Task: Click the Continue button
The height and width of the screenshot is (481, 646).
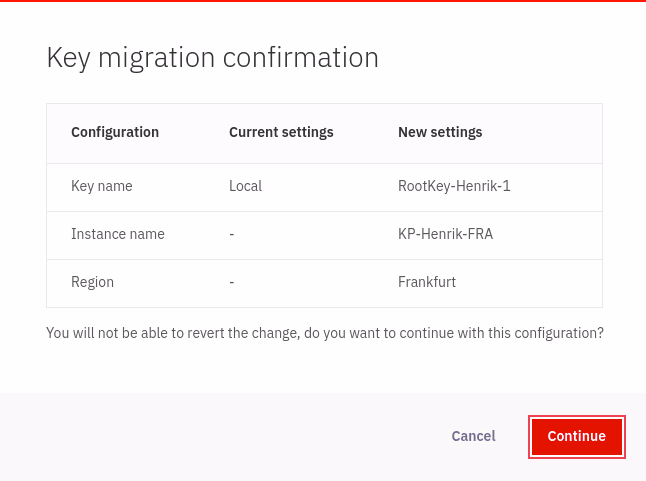Action: 576,436
